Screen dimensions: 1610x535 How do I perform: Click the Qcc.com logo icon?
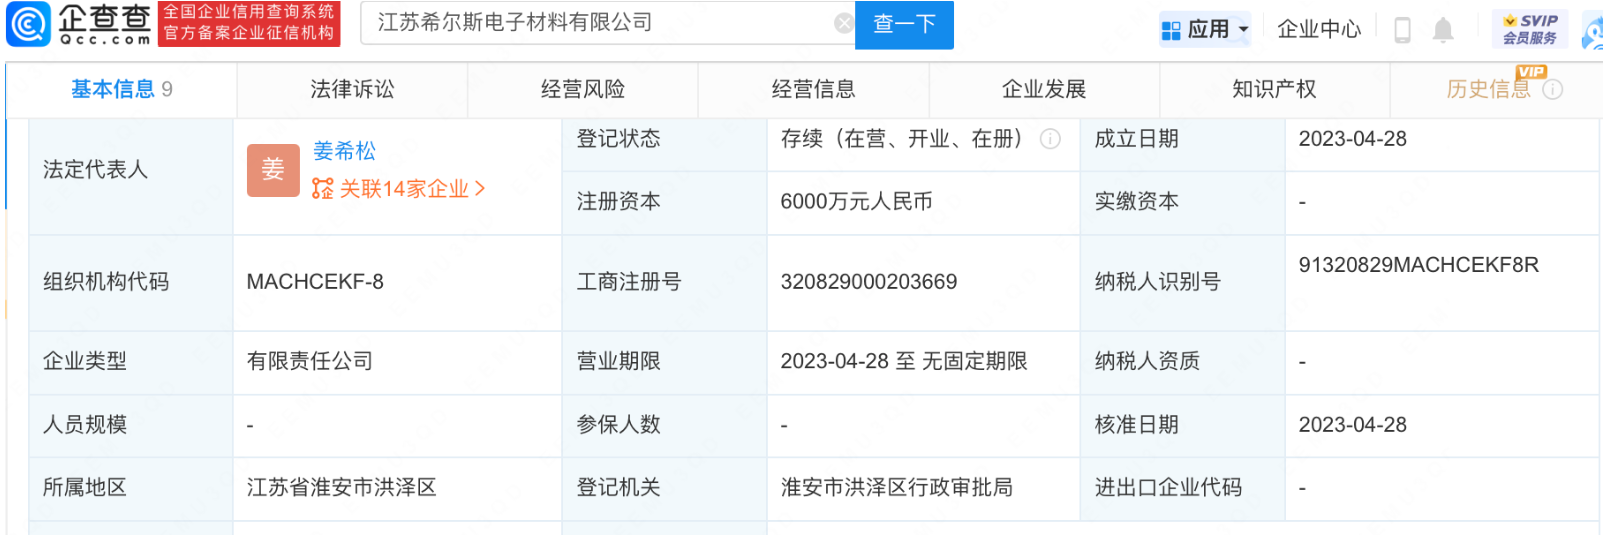pos(29,25)
